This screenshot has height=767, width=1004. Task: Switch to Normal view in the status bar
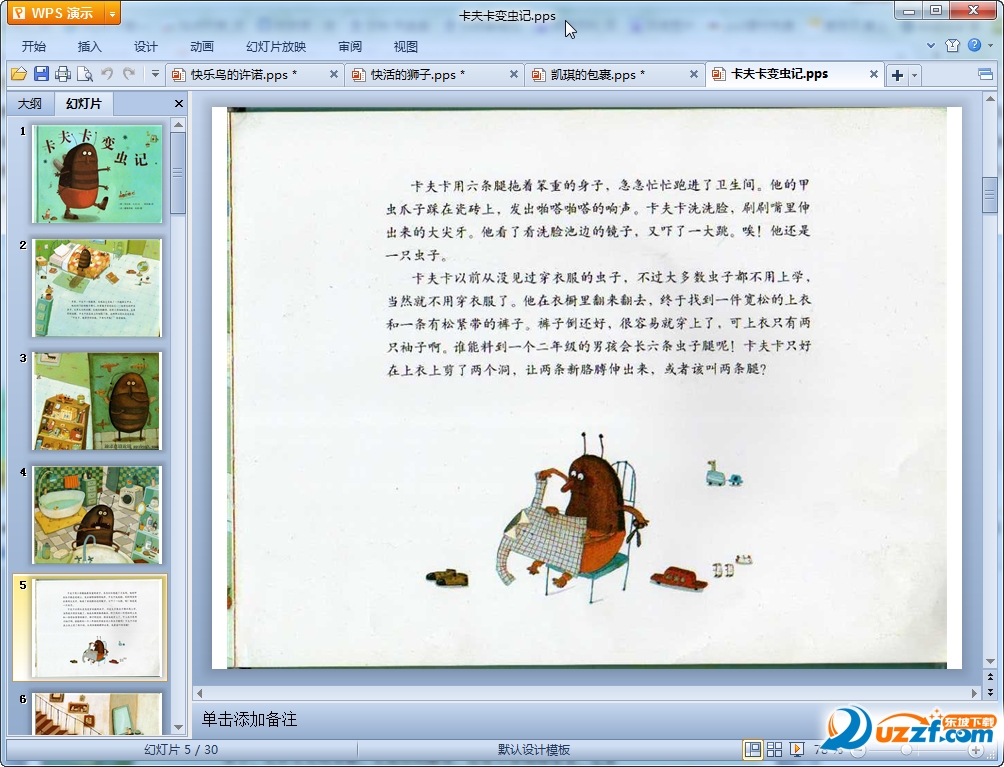(752, 749)
